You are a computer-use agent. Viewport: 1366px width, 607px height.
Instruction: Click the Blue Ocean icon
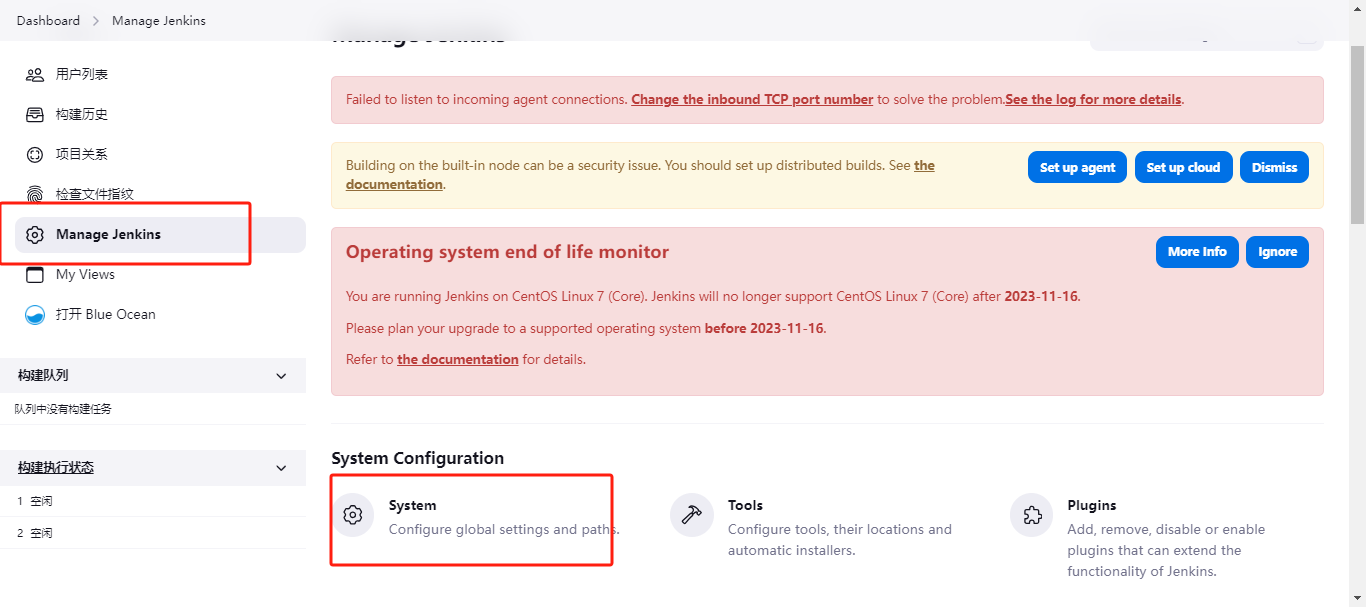tap(35, 314)
